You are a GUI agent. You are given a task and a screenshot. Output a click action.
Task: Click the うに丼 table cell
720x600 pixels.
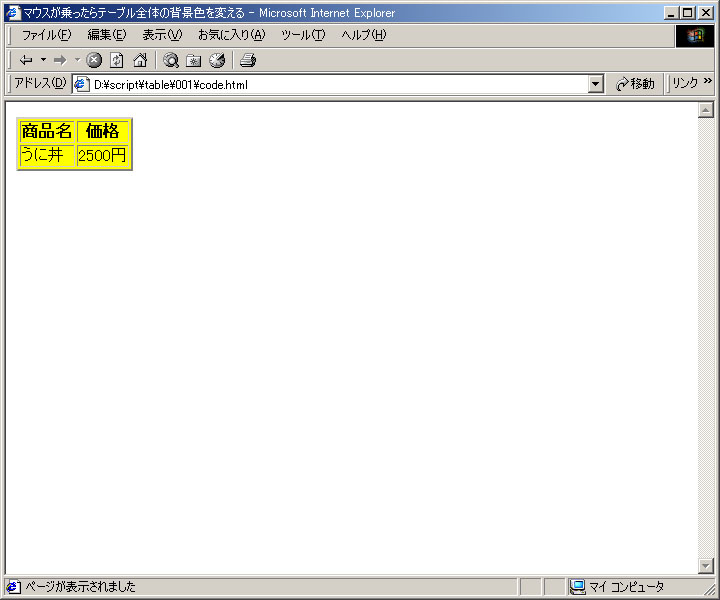(47, 155)
